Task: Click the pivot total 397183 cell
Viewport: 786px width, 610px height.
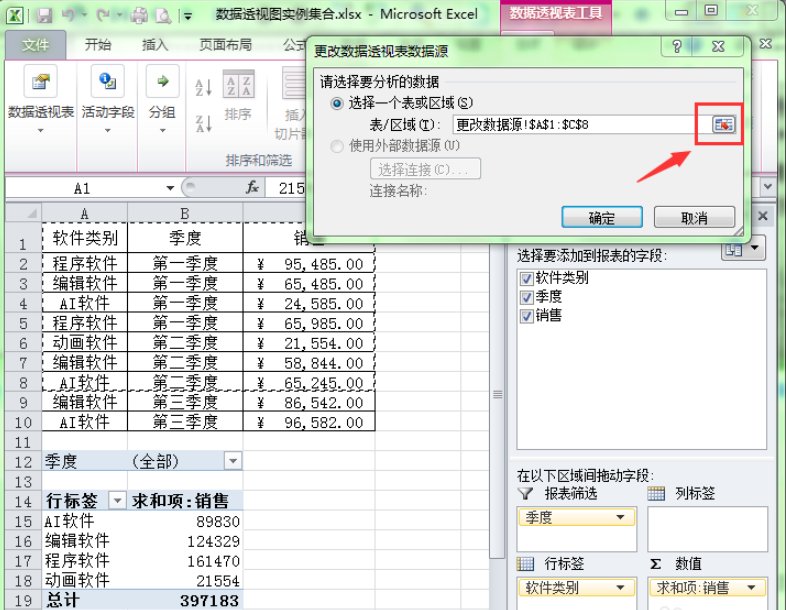Action: coord(185,600)
